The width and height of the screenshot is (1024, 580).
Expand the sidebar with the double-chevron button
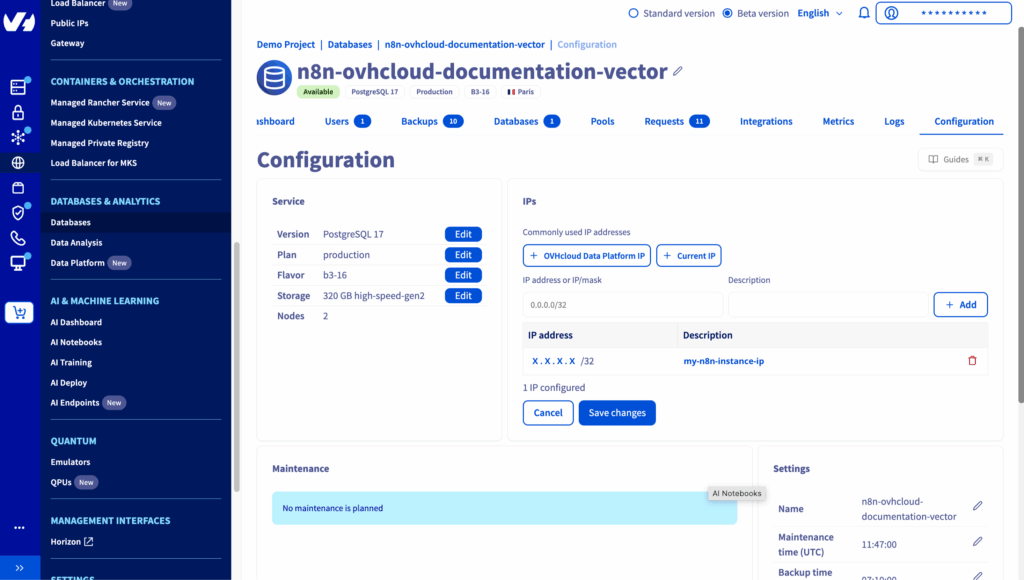click(x=19, y=568)
